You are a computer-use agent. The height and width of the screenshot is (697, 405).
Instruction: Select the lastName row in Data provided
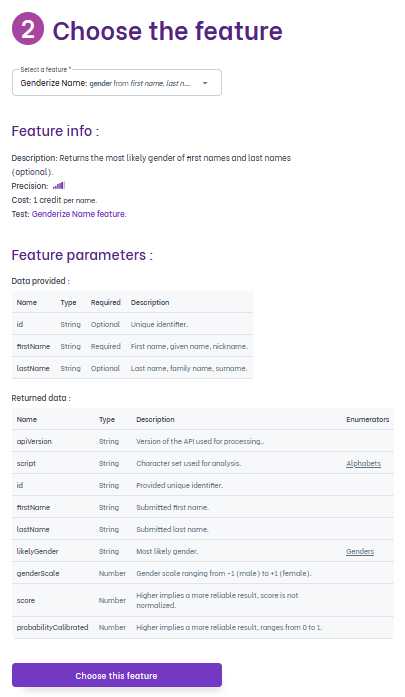[x=132, y=368]
